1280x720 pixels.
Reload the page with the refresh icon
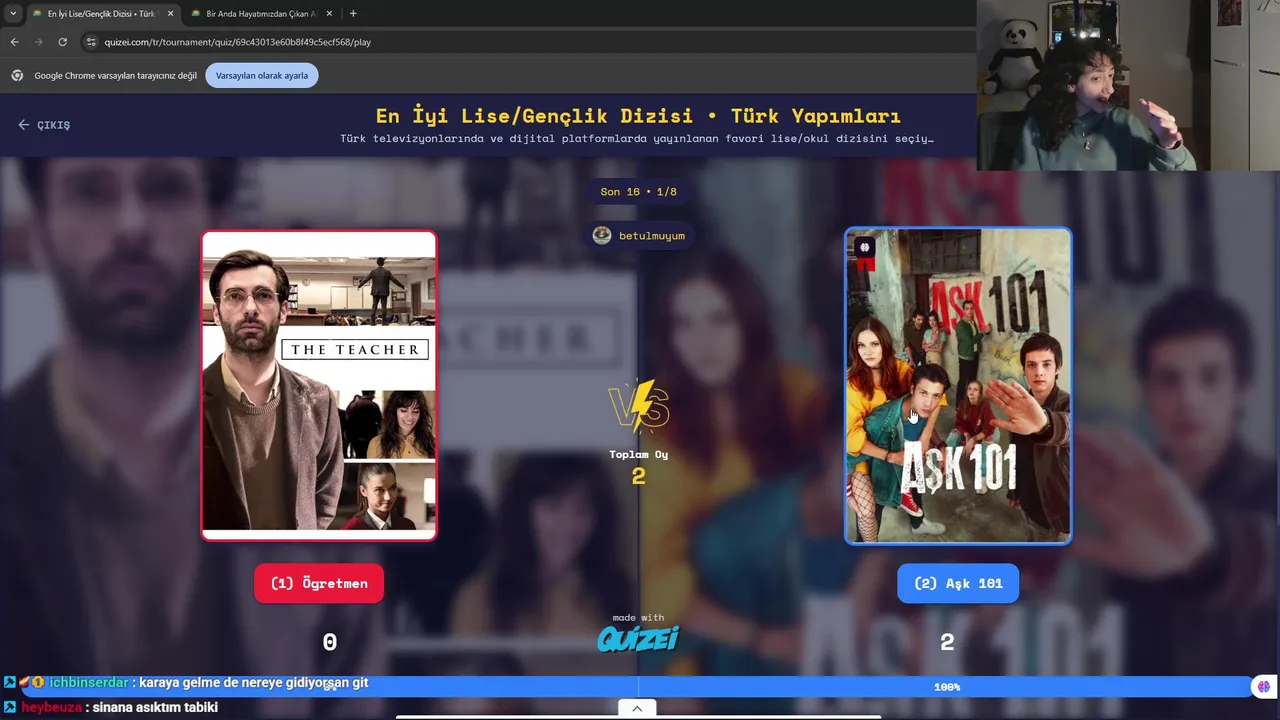pos(62,42)
